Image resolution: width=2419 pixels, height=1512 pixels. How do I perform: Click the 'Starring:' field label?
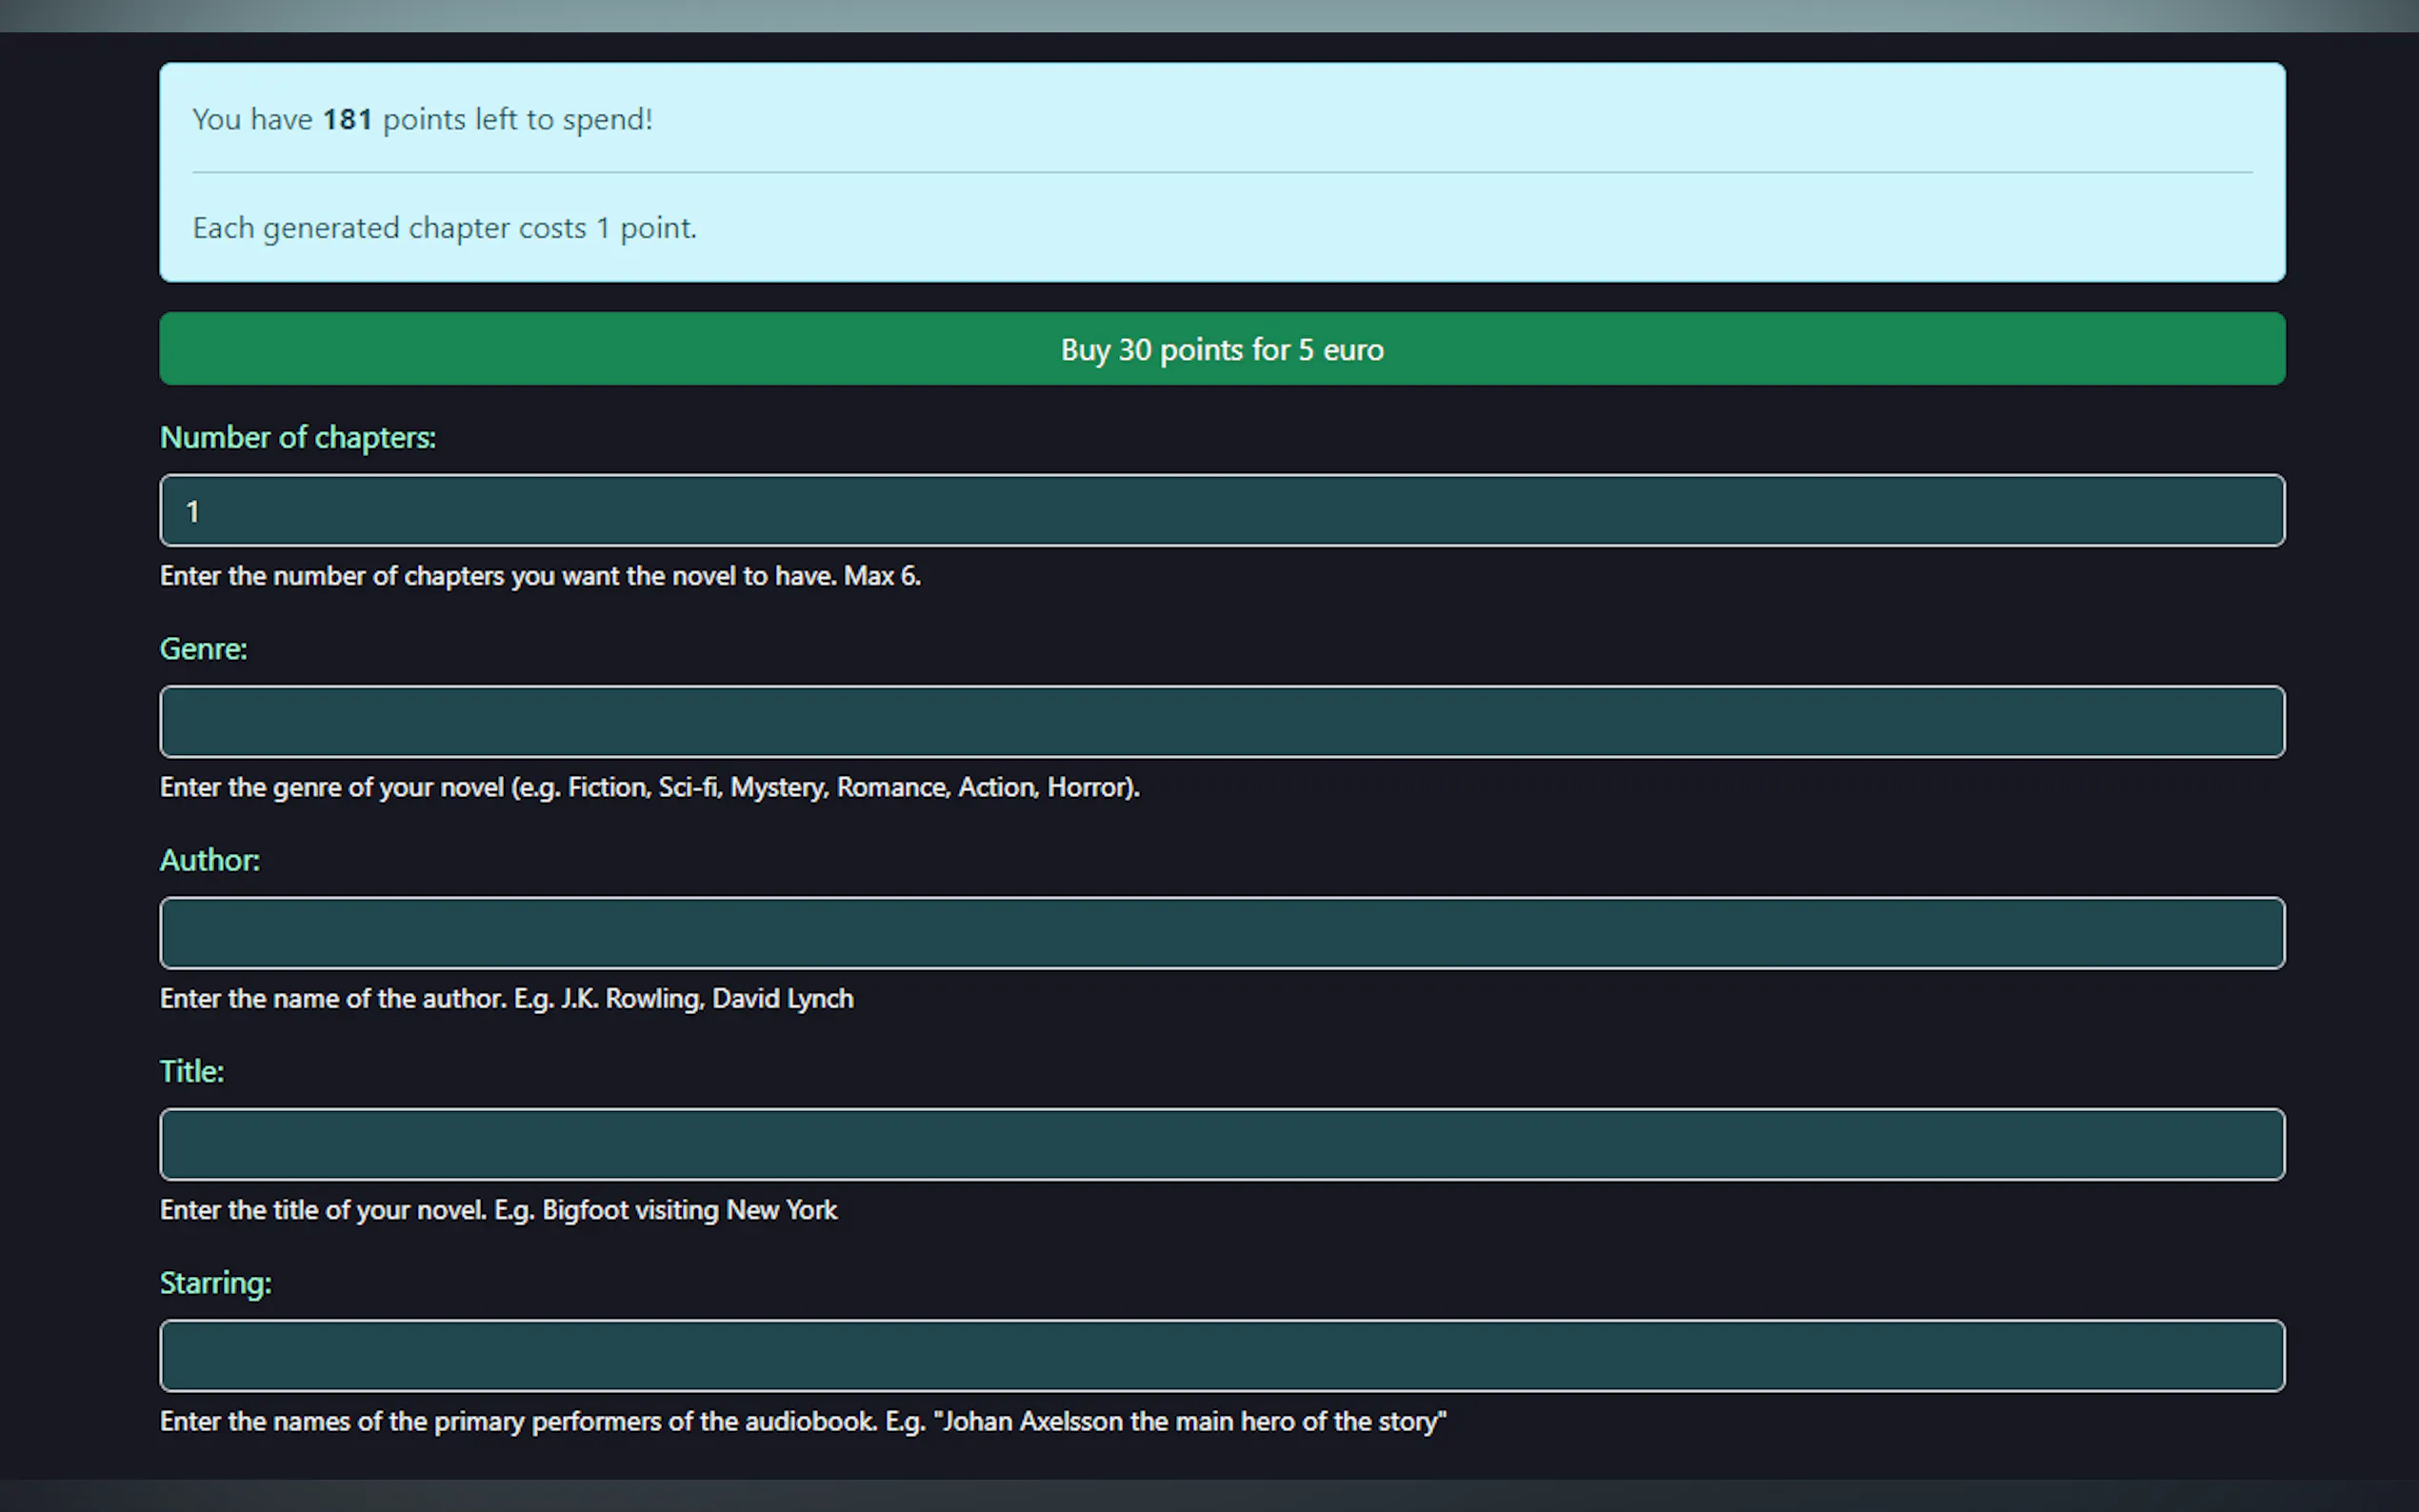215,1283
